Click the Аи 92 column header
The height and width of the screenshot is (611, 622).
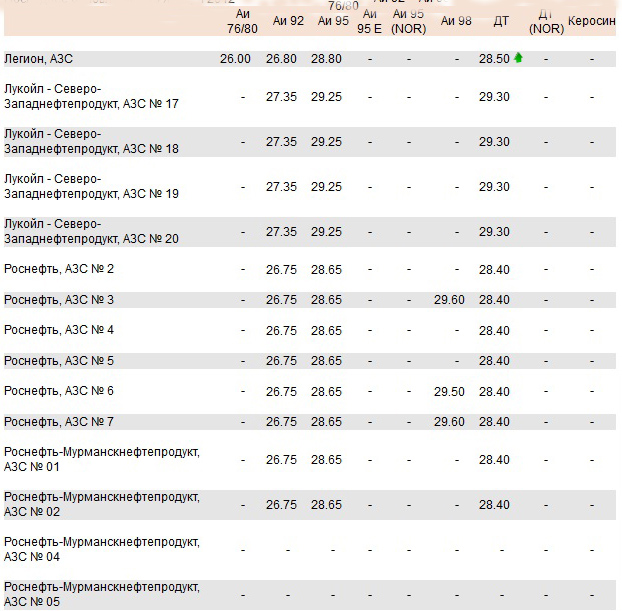284,20
